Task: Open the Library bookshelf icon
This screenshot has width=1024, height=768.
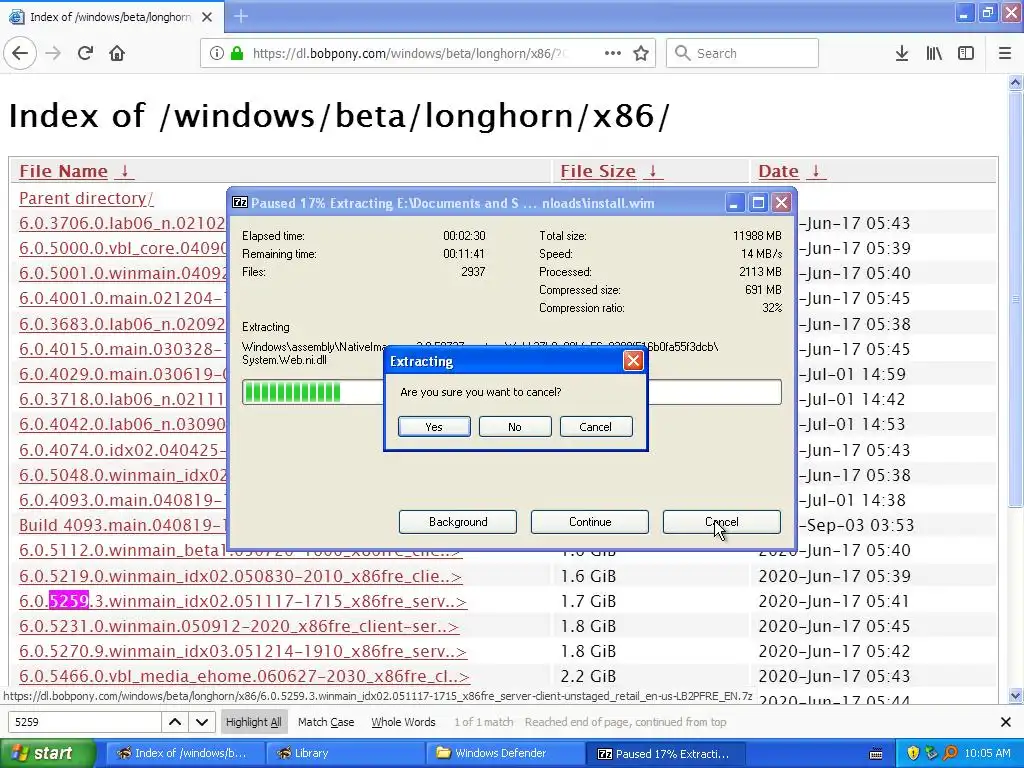Action: [934, 53]
